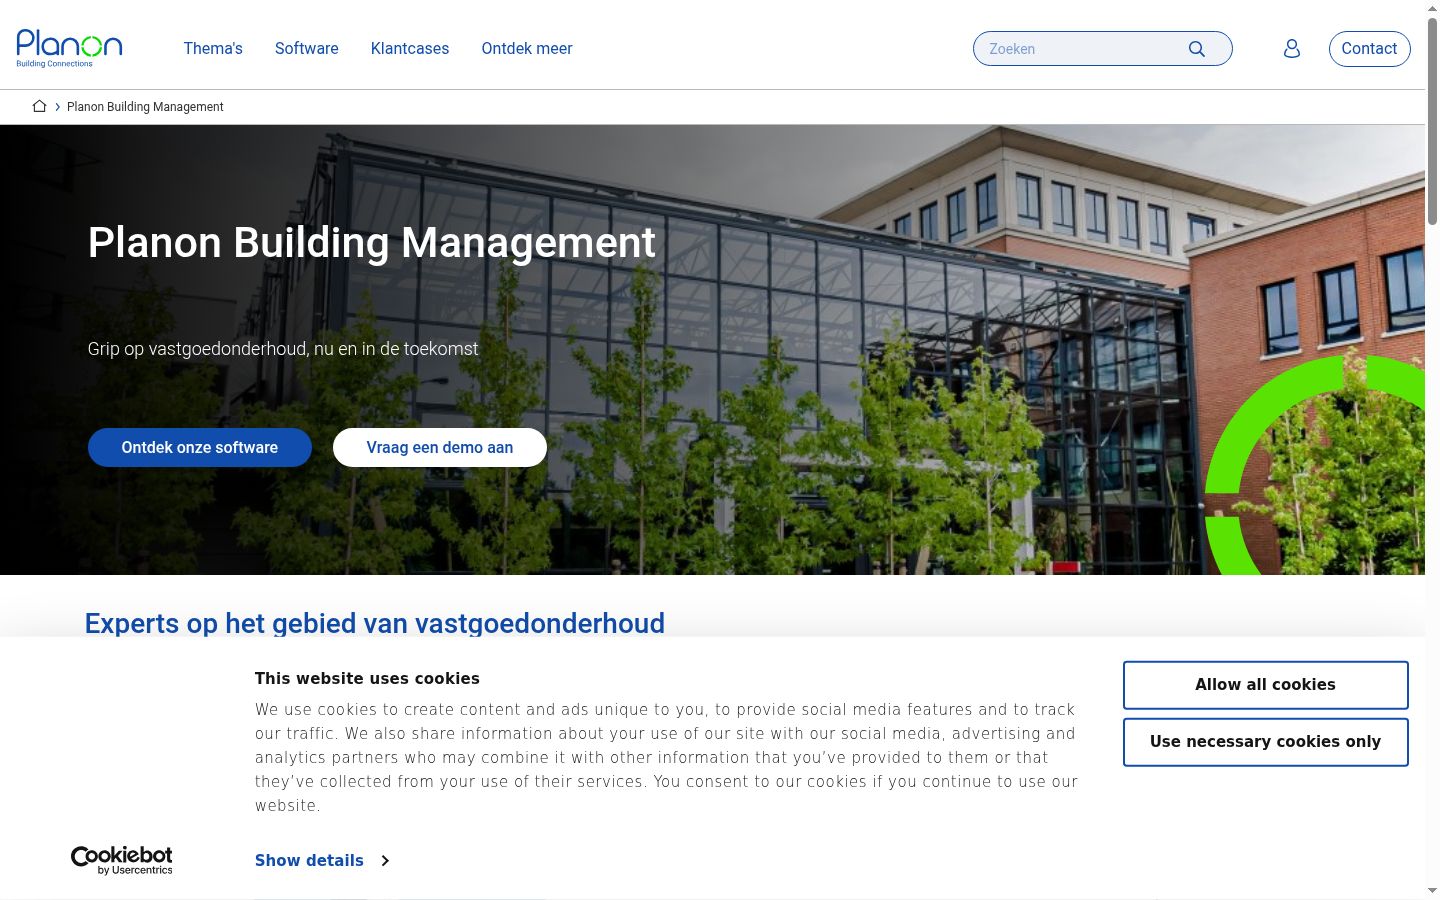Click the Cookiebot logo
Image resolution: width=1440 pixels, height=900 pixels.
pyautogui.click(x=122, y=860)
